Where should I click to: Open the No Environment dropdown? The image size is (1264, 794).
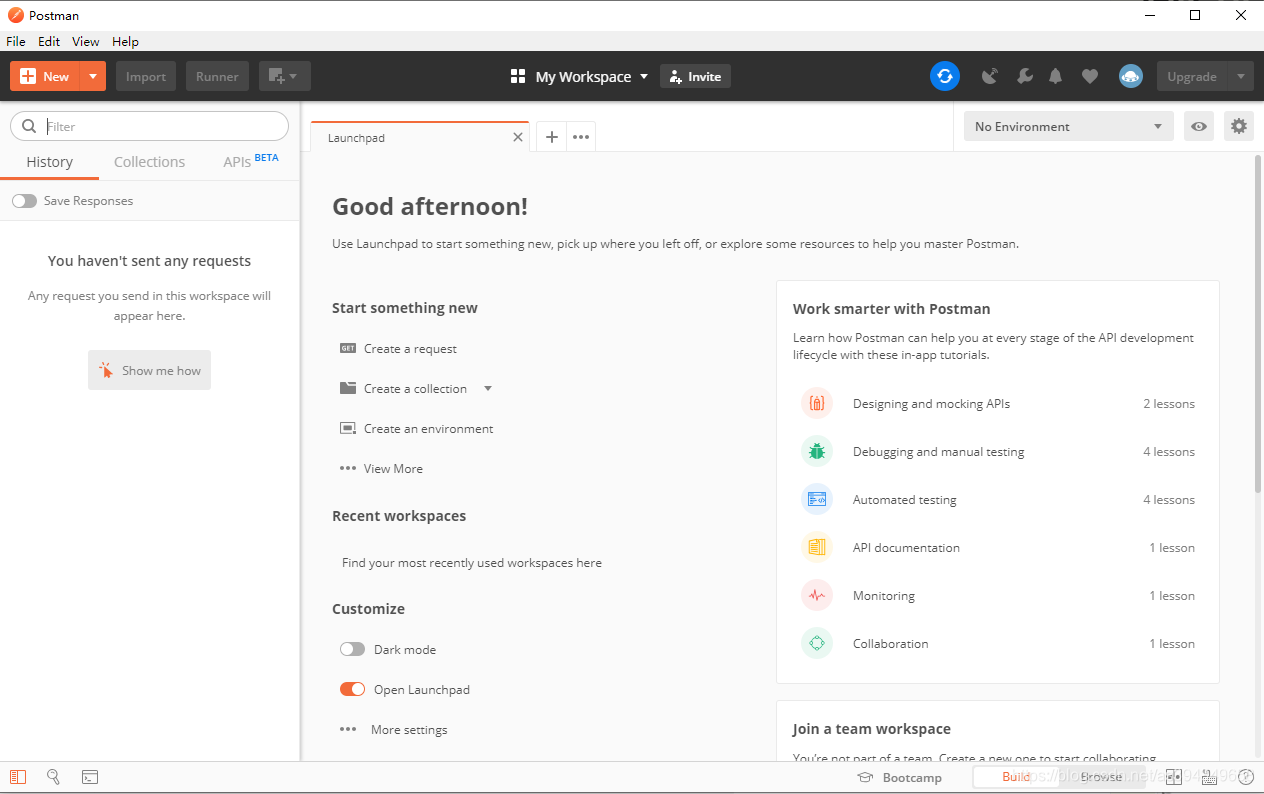[1068, 126]
